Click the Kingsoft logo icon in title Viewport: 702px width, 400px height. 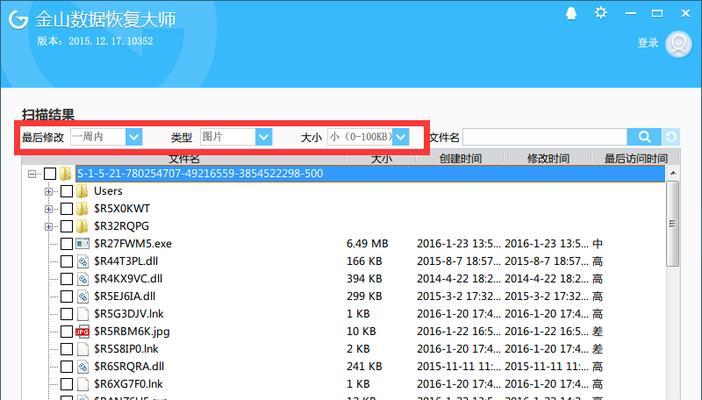click(x=18, y=19)
